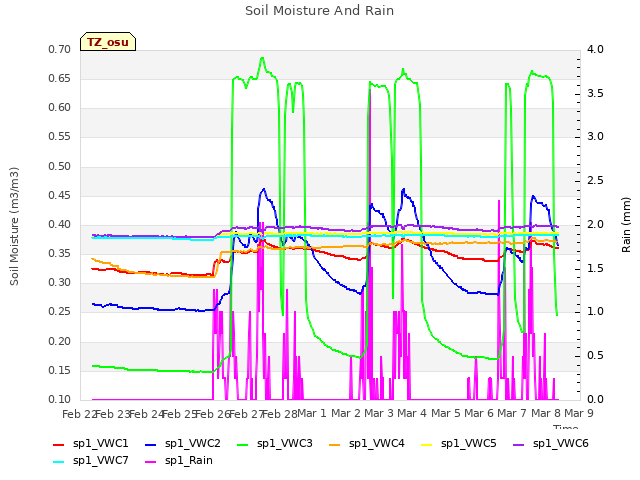Click the yellow sp1_VWC5 legend swatch
The image size is (640, 480).
pos(427,444)
